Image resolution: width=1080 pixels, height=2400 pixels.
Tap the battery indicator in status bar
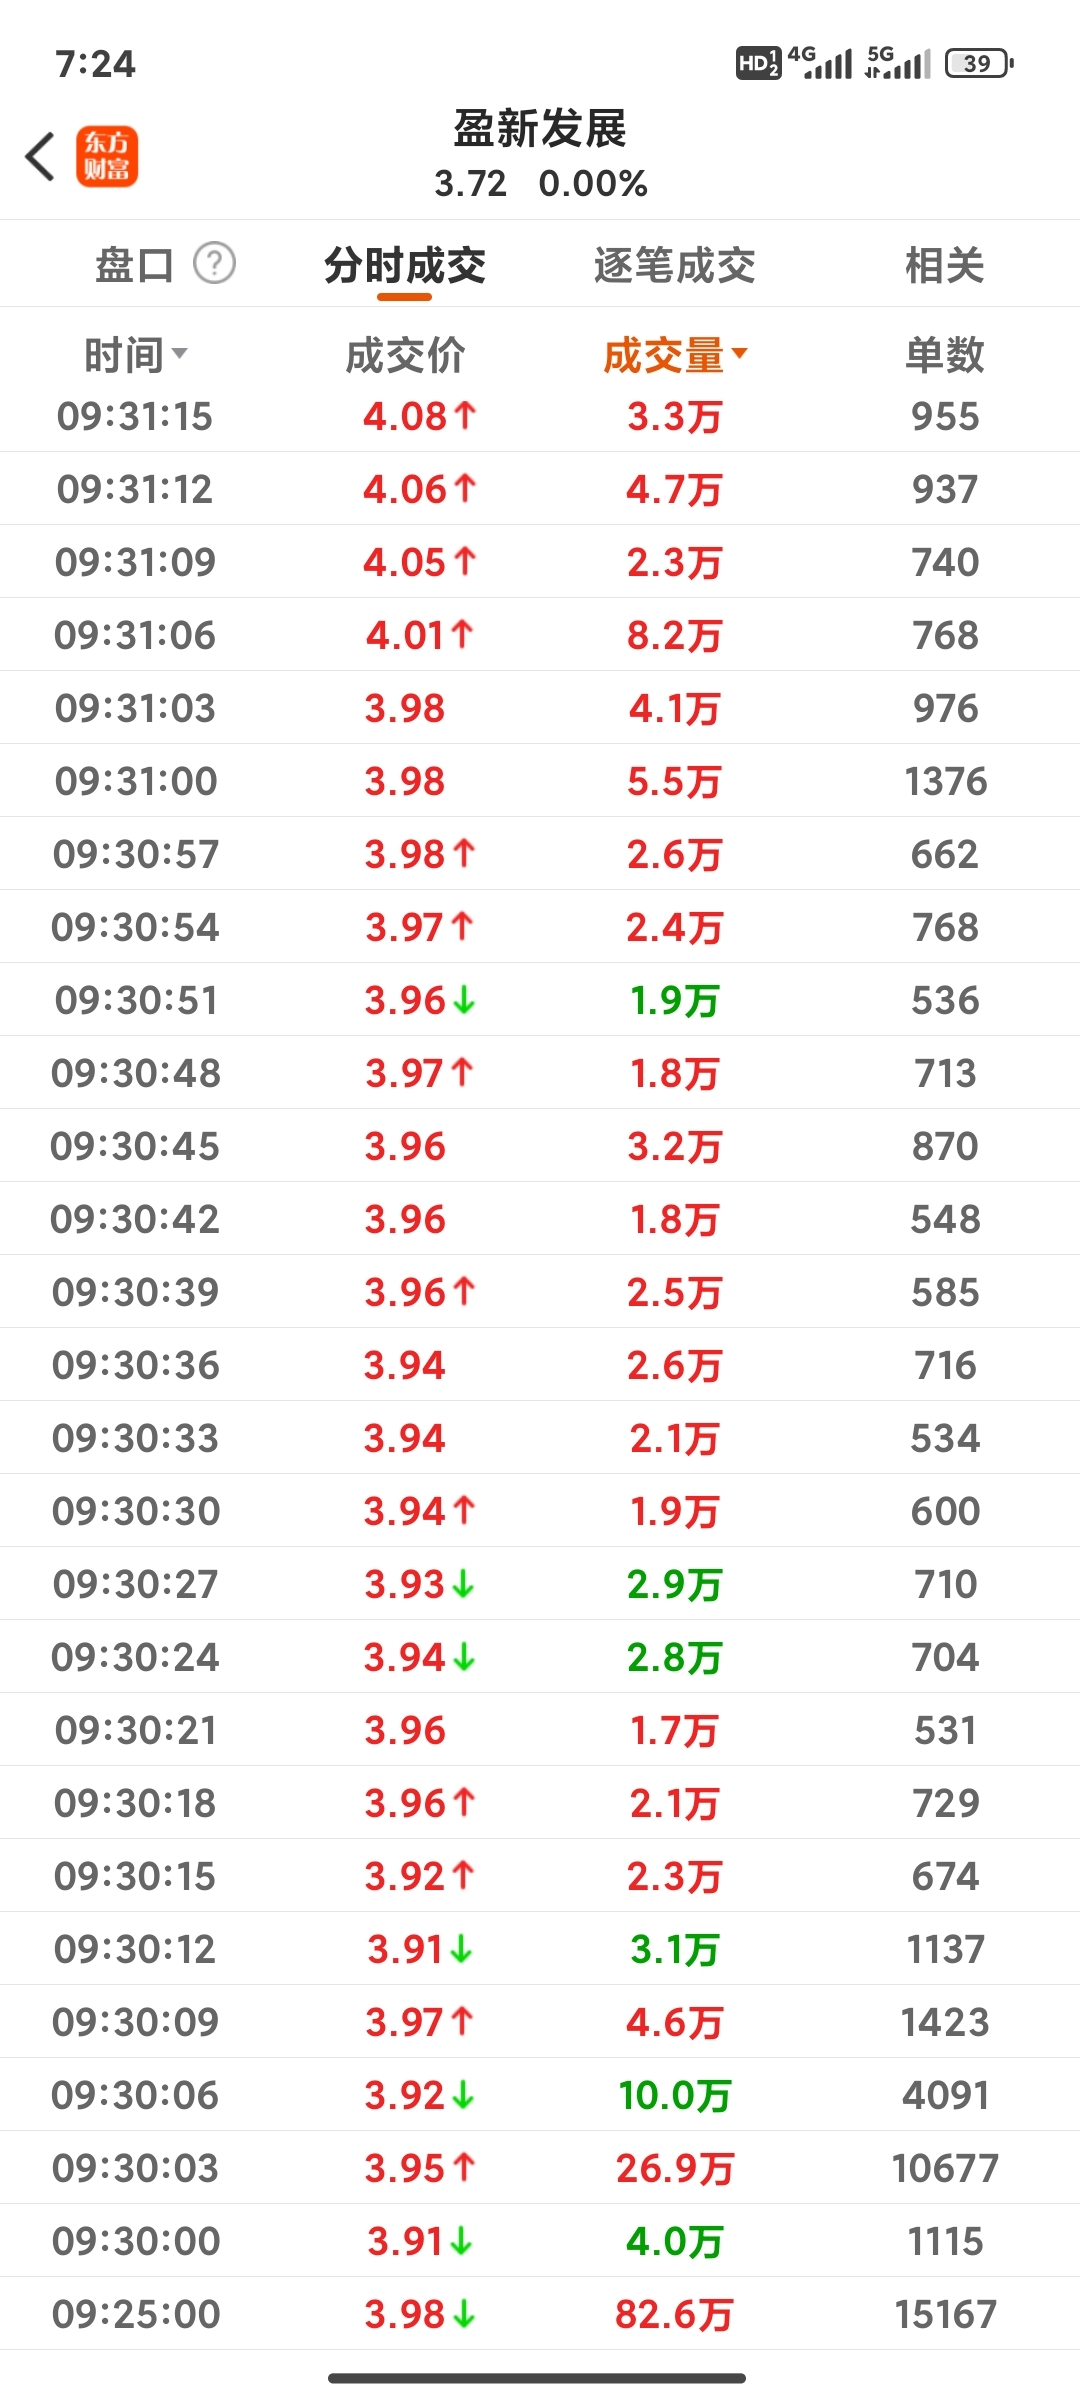979,63
